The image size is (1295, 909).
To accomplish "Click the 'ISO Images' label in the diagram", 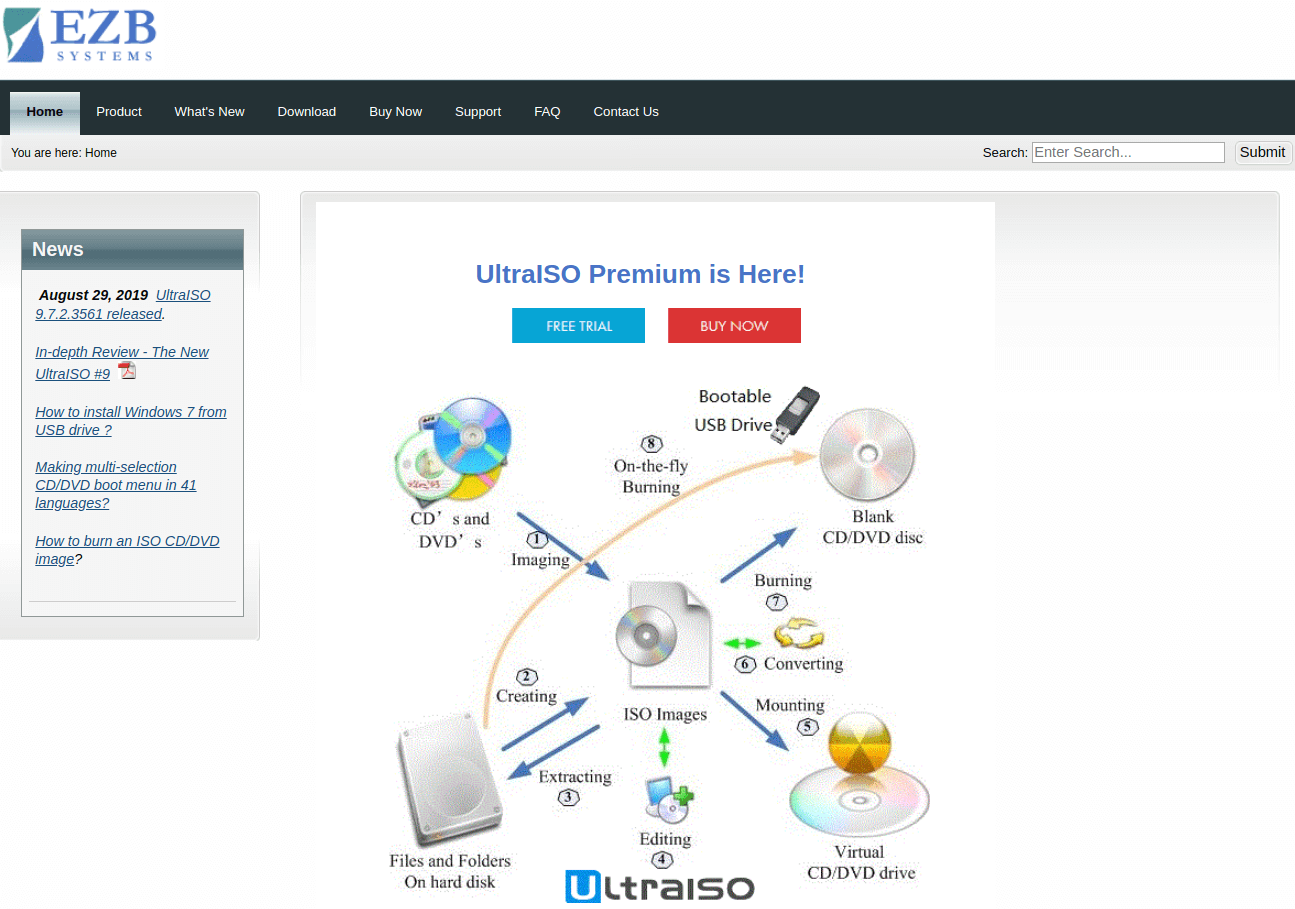I will point(665,715).
